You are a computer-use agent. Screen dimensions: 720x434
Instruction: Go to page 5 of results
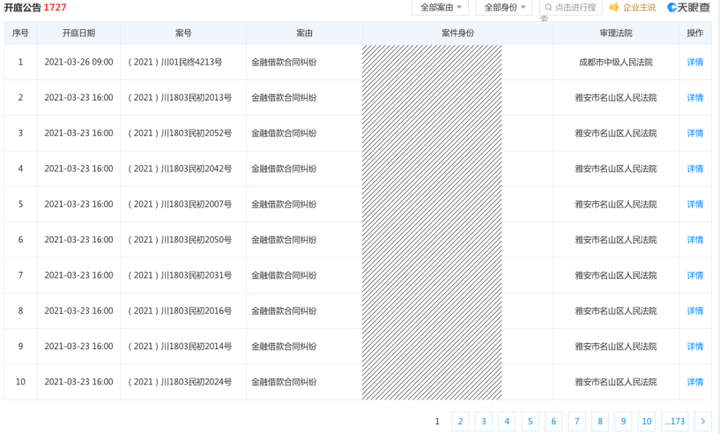click(x=530, y=421)
